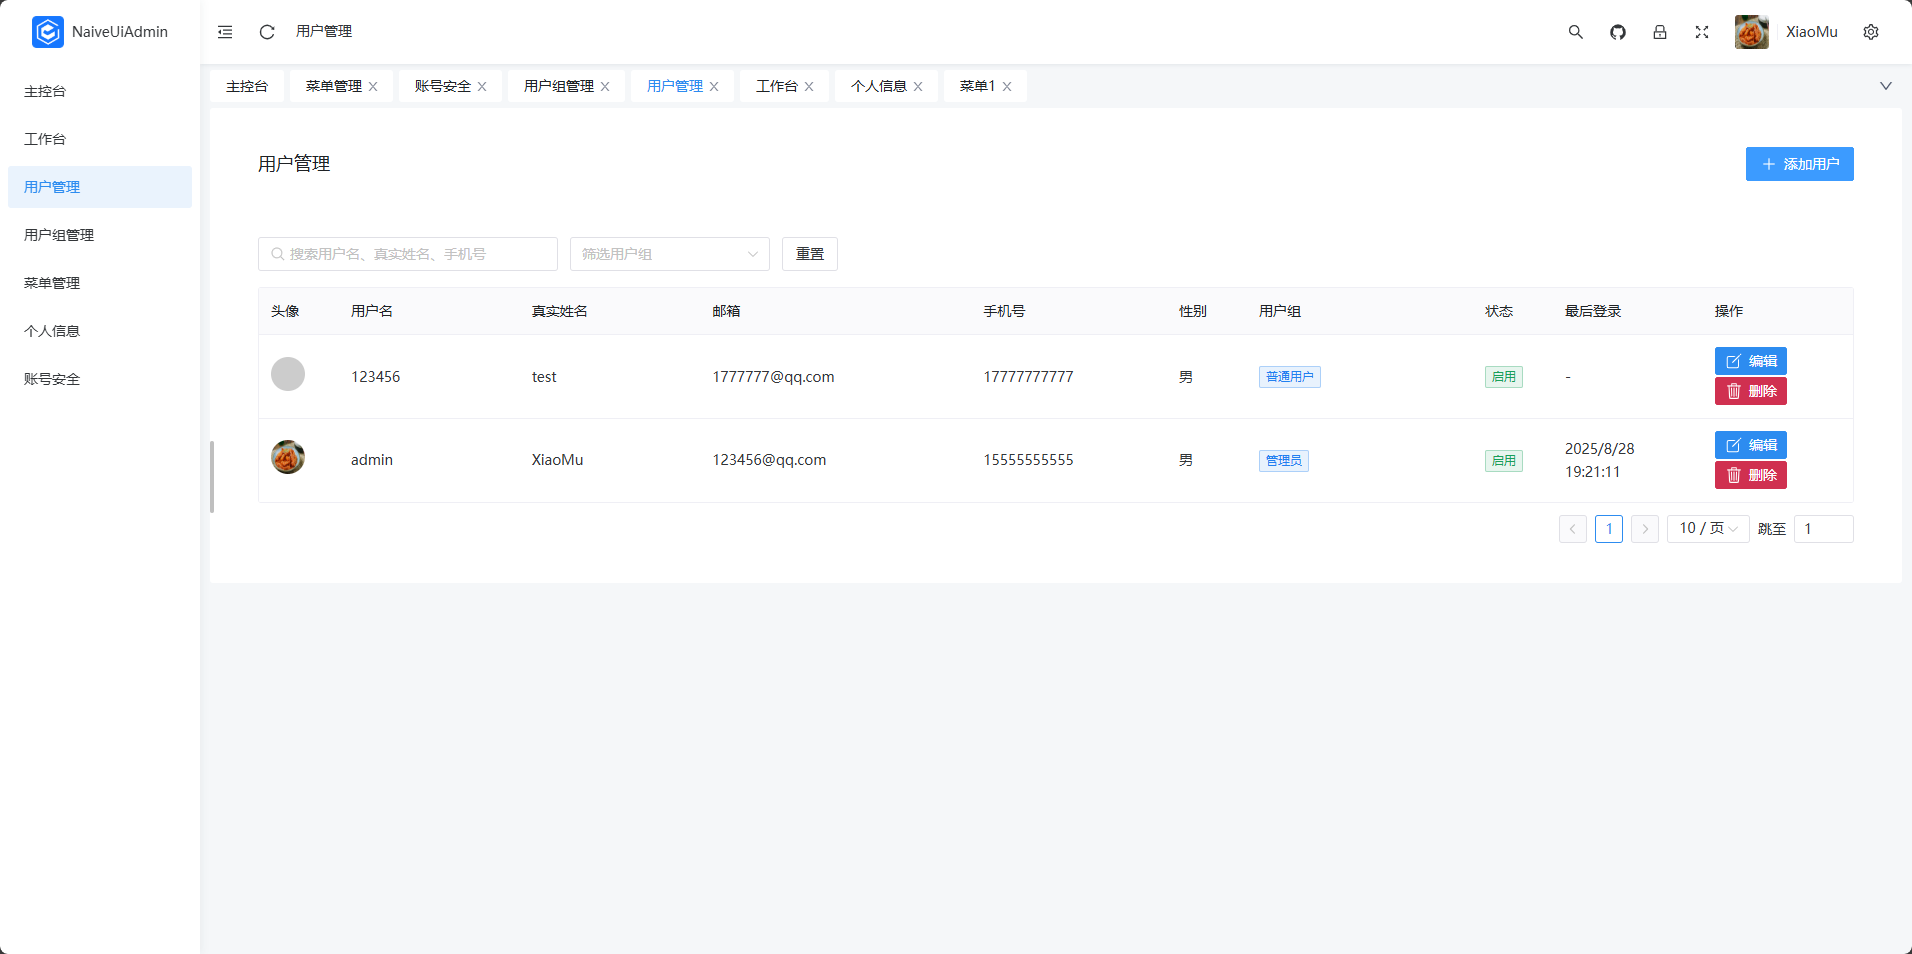Image resolution: width=1912 pixels, height=954 pixels.
Task: Click the 启用 status tag for test user
Action: (1504, 377)
